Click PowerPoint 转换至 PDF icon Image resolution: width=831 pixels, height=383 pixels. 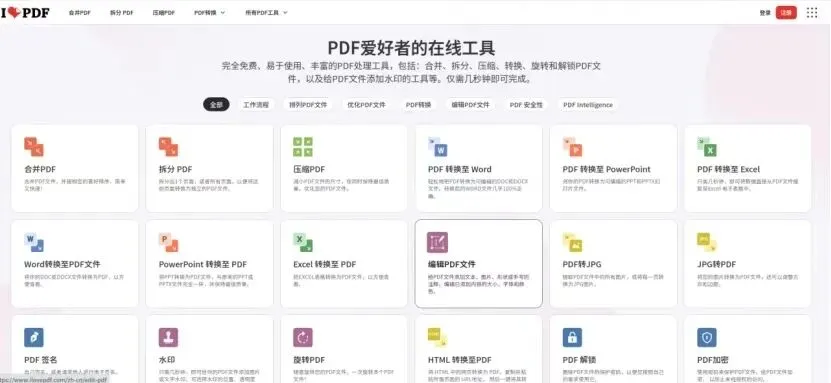coord(168,242)
